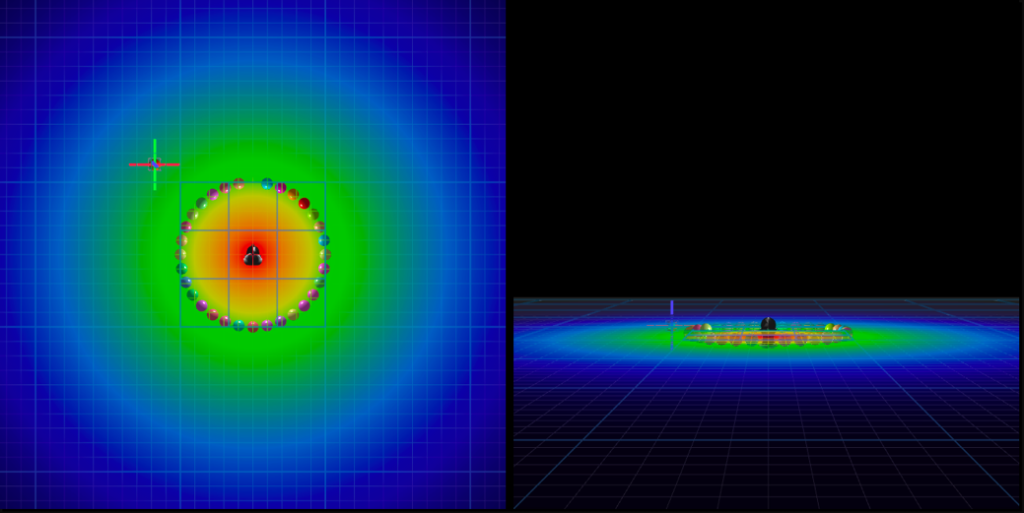Screen dimensions: 1024x513
Task: Select the bright red sphere in the speaker ring
Action: pos(304,203)
